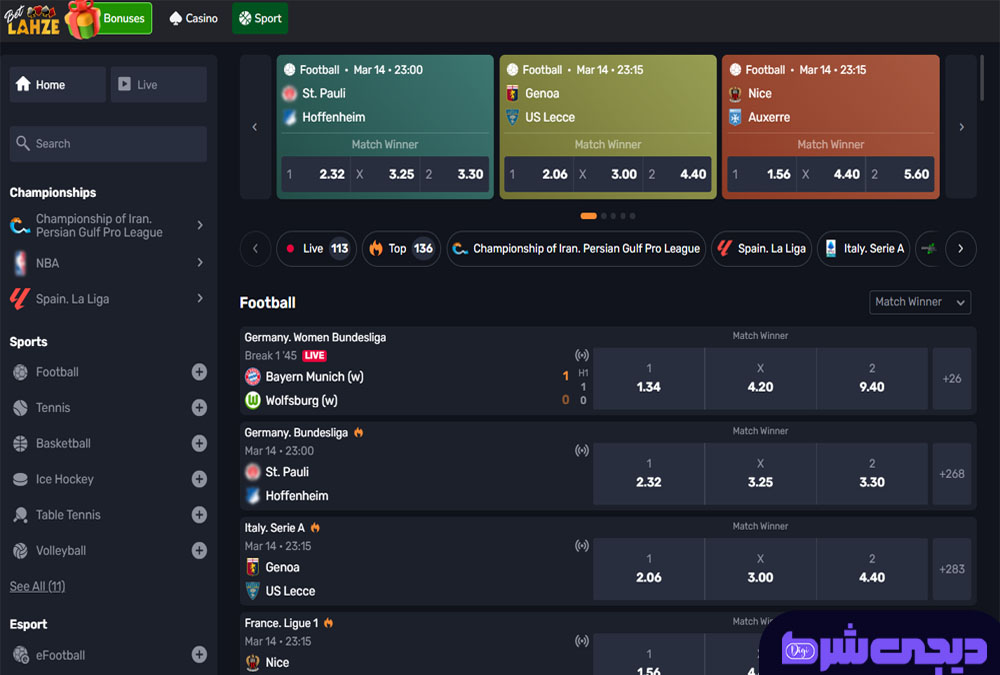1000x675 pixels.
Task: Switch to the Sport tab
Action: click(x=260, y=19)
